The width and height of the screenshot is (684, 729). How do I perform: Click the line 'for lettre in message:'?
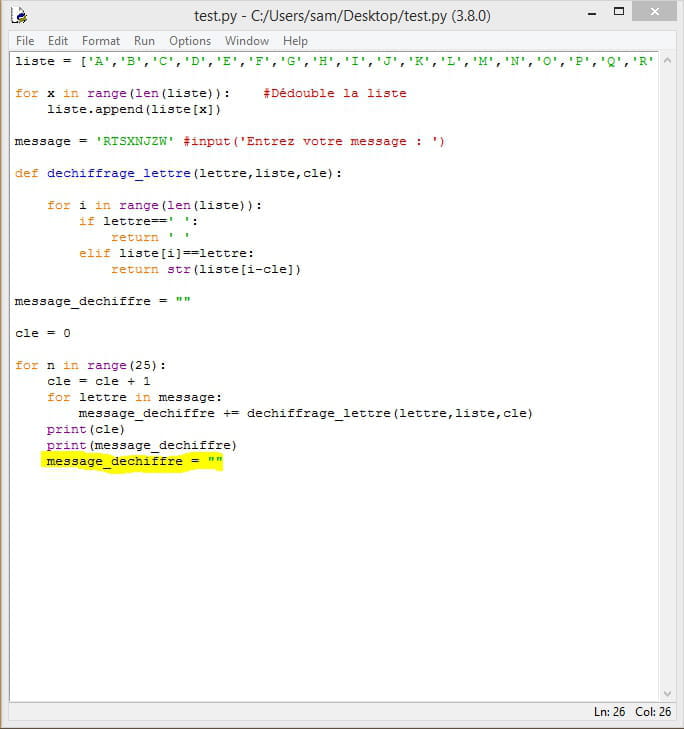(134, 398)
